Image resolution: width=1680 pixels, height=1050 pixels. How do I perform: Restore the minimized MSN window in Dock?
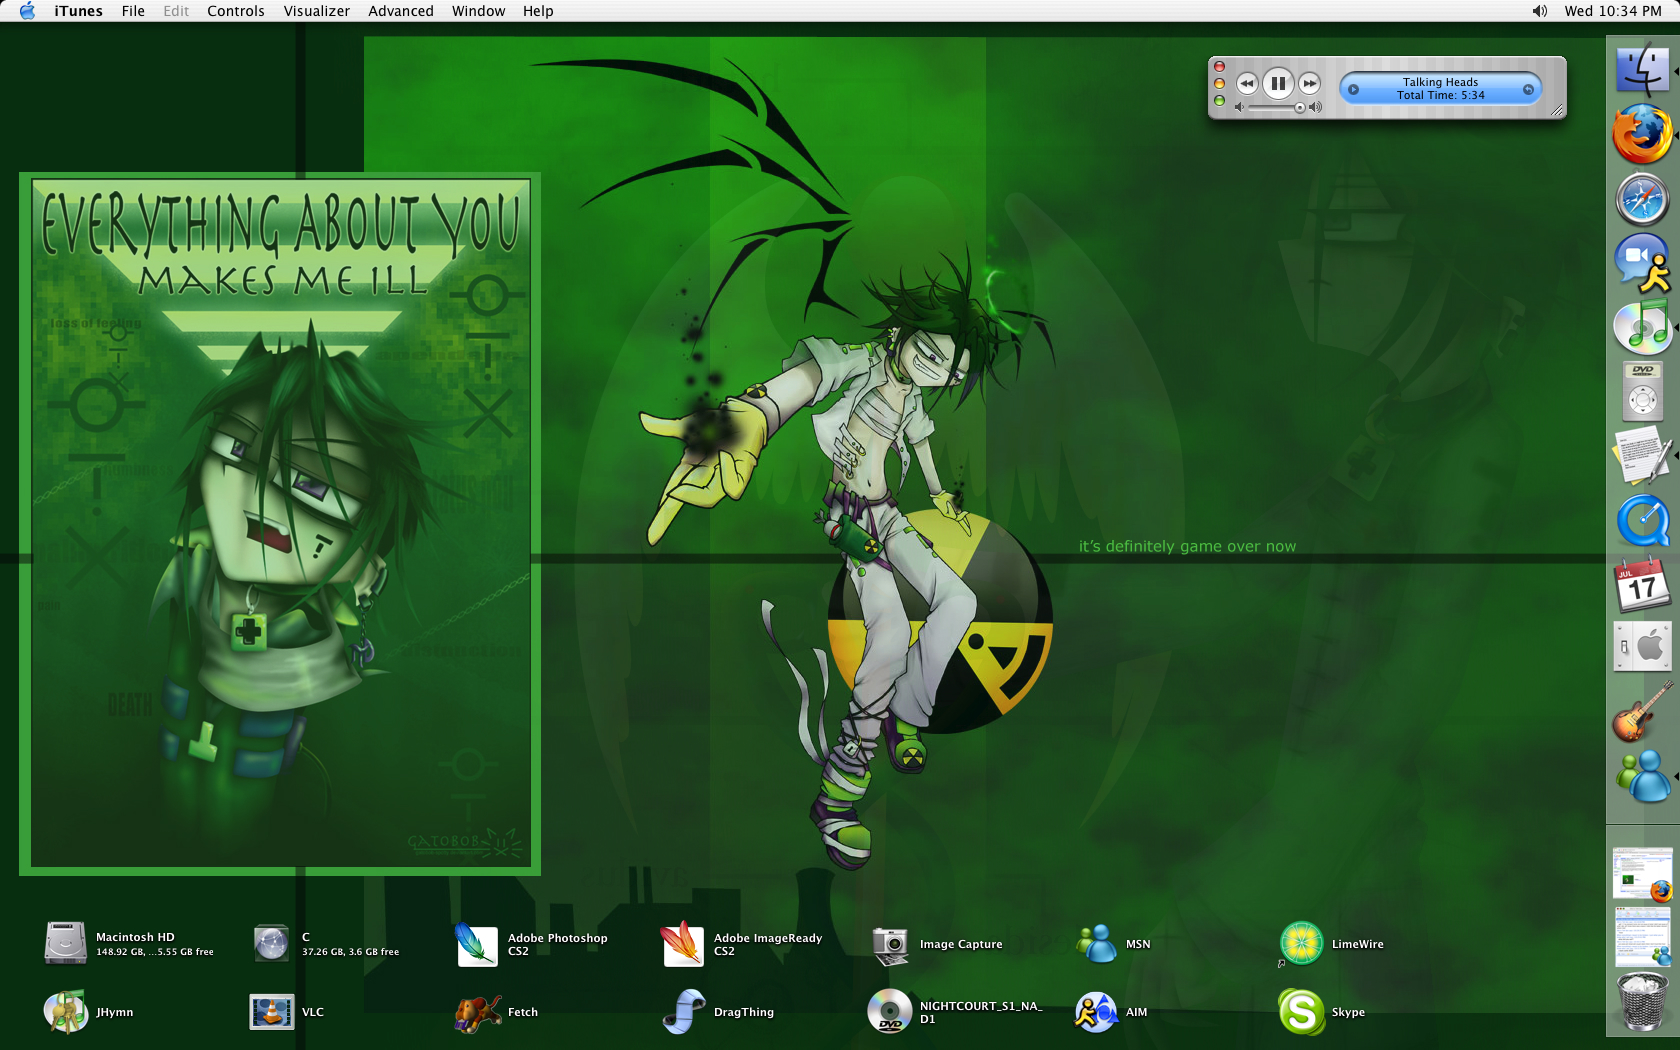1642,937
